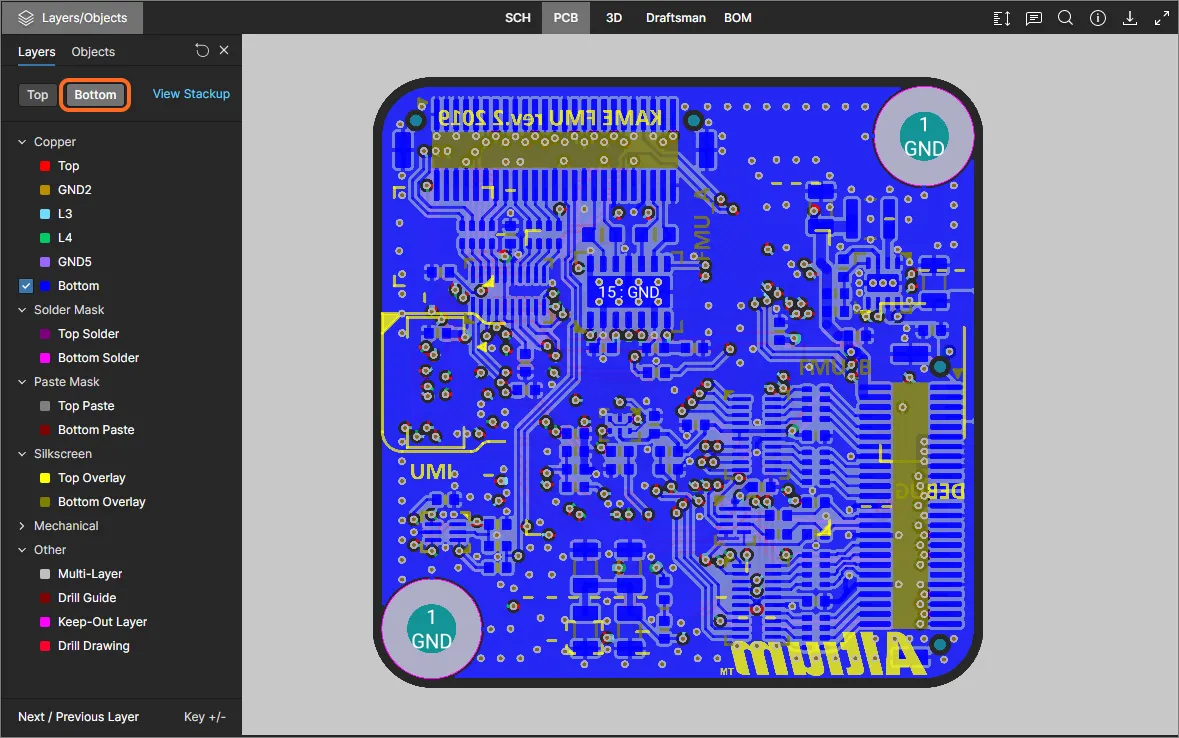Click the cyan L3 layer swatch
This screenshot has height=738, width=1179.
click(45, 214)
